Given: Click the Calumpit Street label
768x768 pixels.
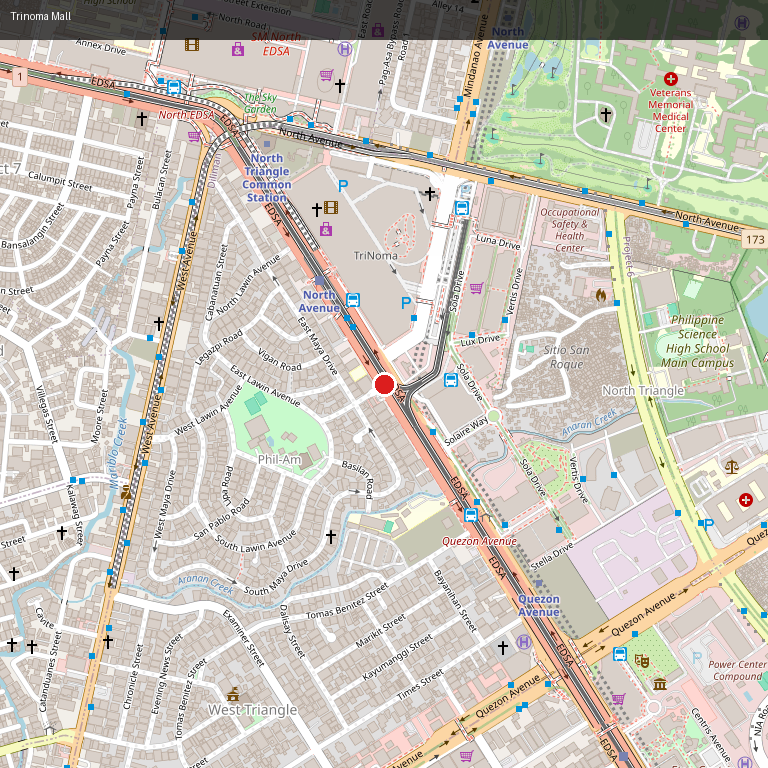Looking at the screenshot, I should [x=60, y=181].
